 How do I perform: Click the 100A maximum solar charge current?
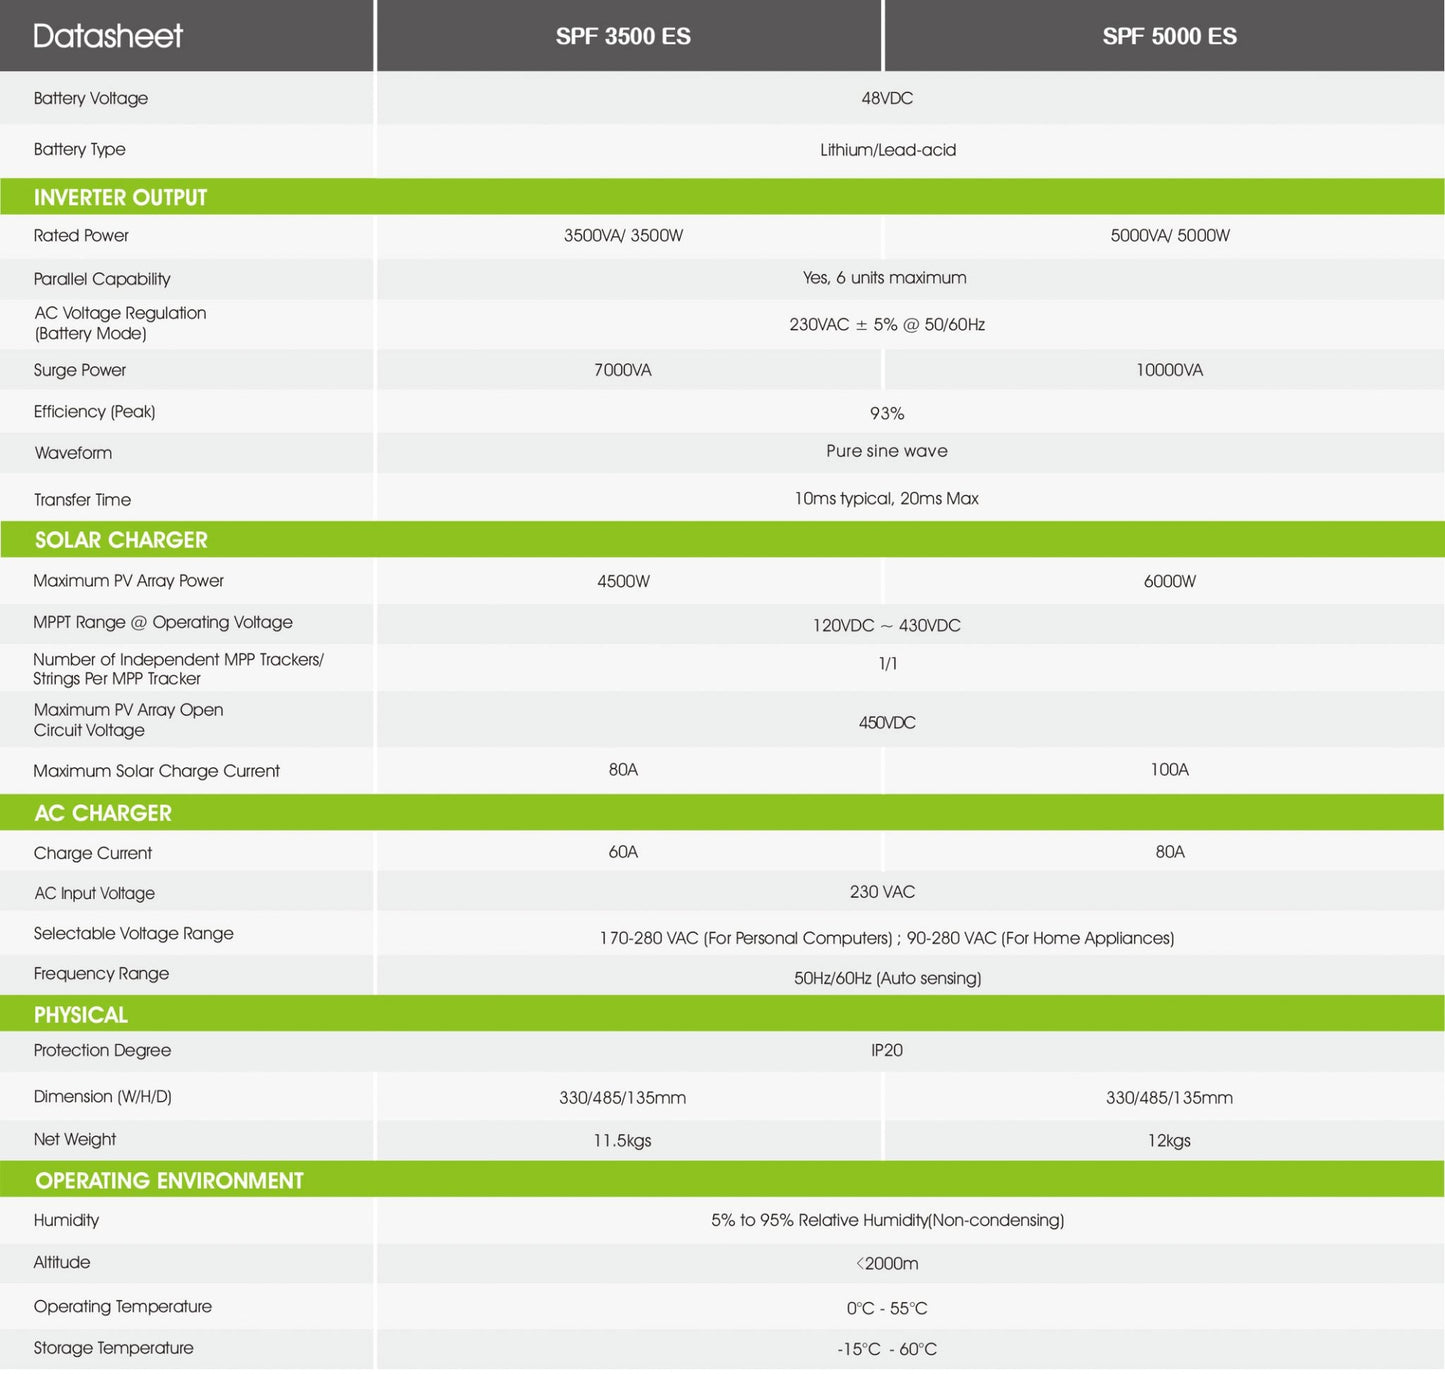(x=1169, y=770)
